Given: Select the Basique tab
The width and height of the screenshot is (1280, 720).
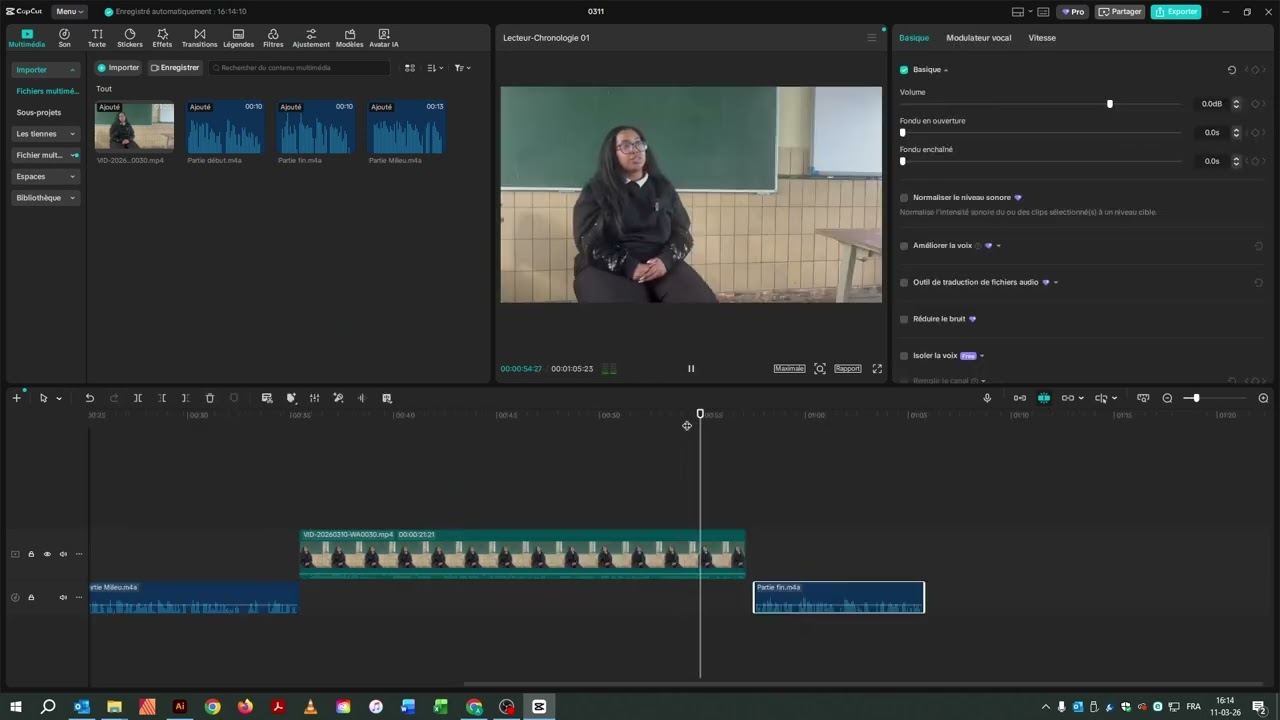Looking at the screenshot, I should coord(914,38).
